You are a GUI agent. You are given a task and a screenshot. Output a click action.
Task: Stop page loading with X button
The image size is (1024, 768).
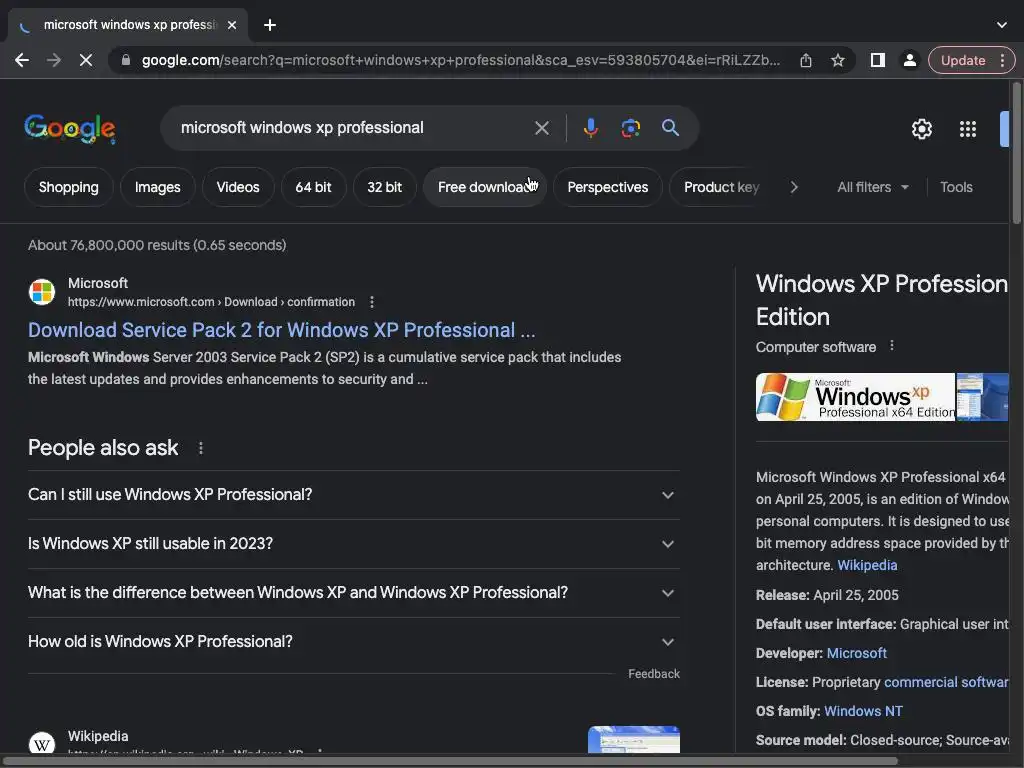(86, 60)
